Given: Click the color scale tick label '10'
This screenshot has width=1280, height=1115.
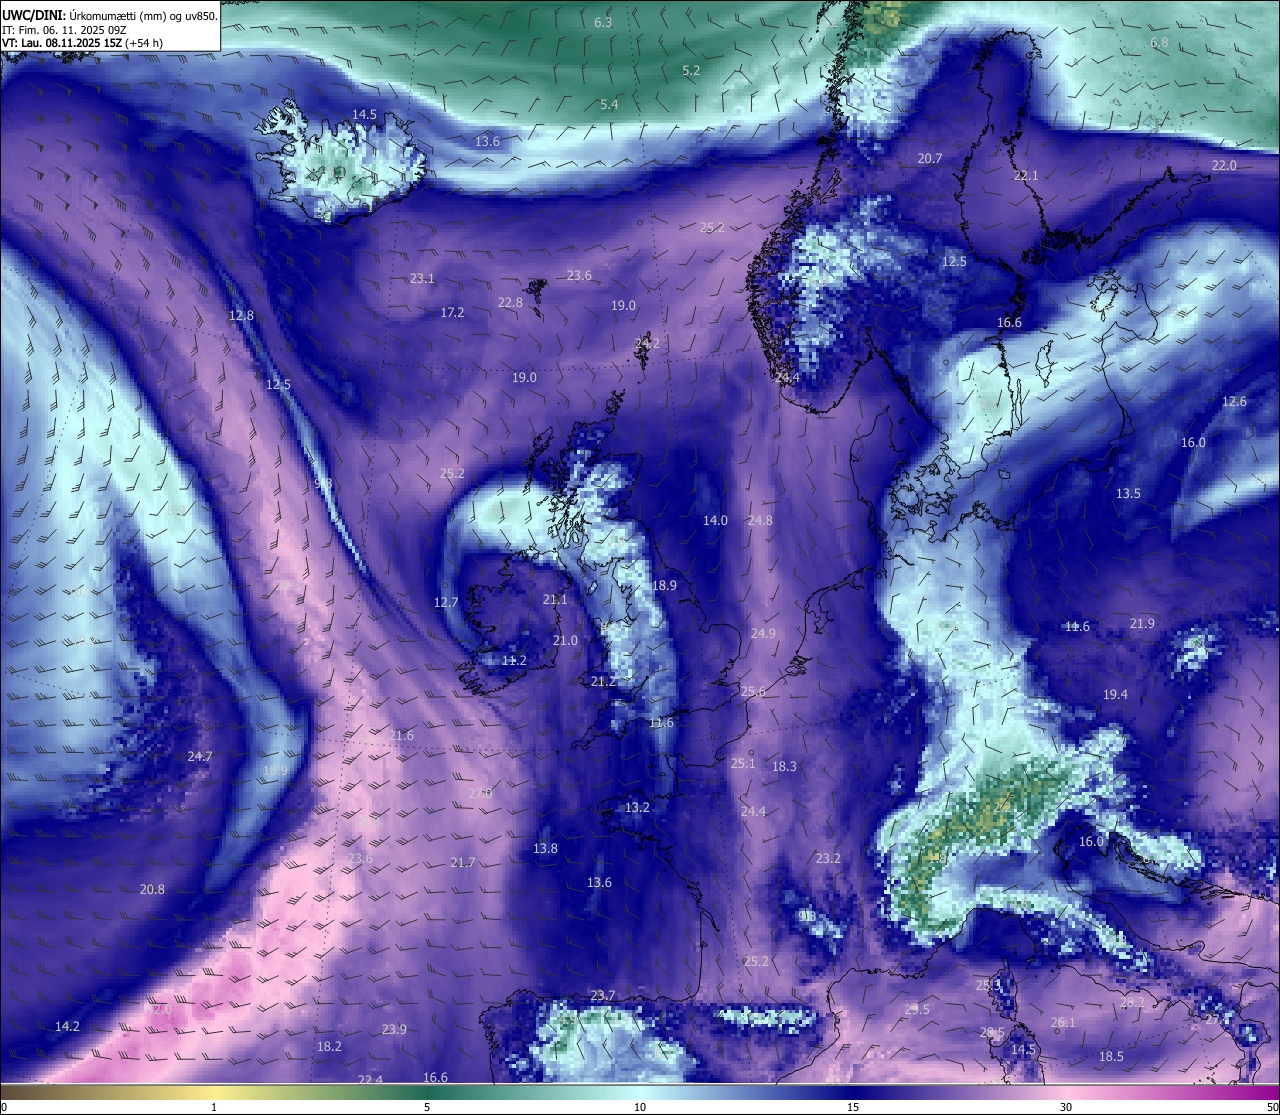Looking at the screenshot, I should pos(640,1107).
